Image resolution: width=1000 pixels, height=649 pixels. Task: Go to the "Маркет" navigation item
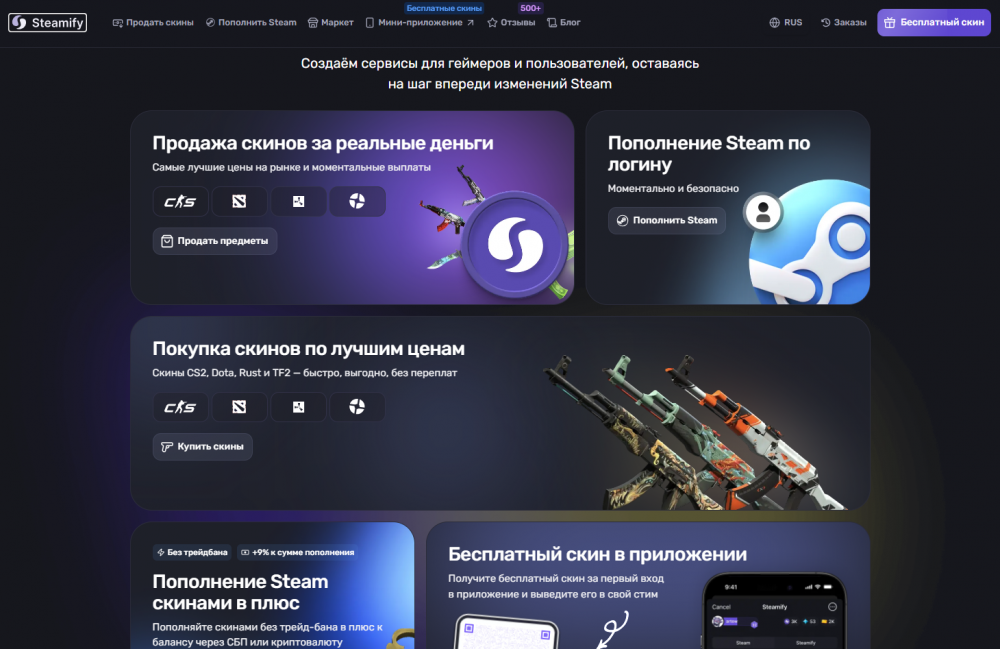click(x=330, y=22)
